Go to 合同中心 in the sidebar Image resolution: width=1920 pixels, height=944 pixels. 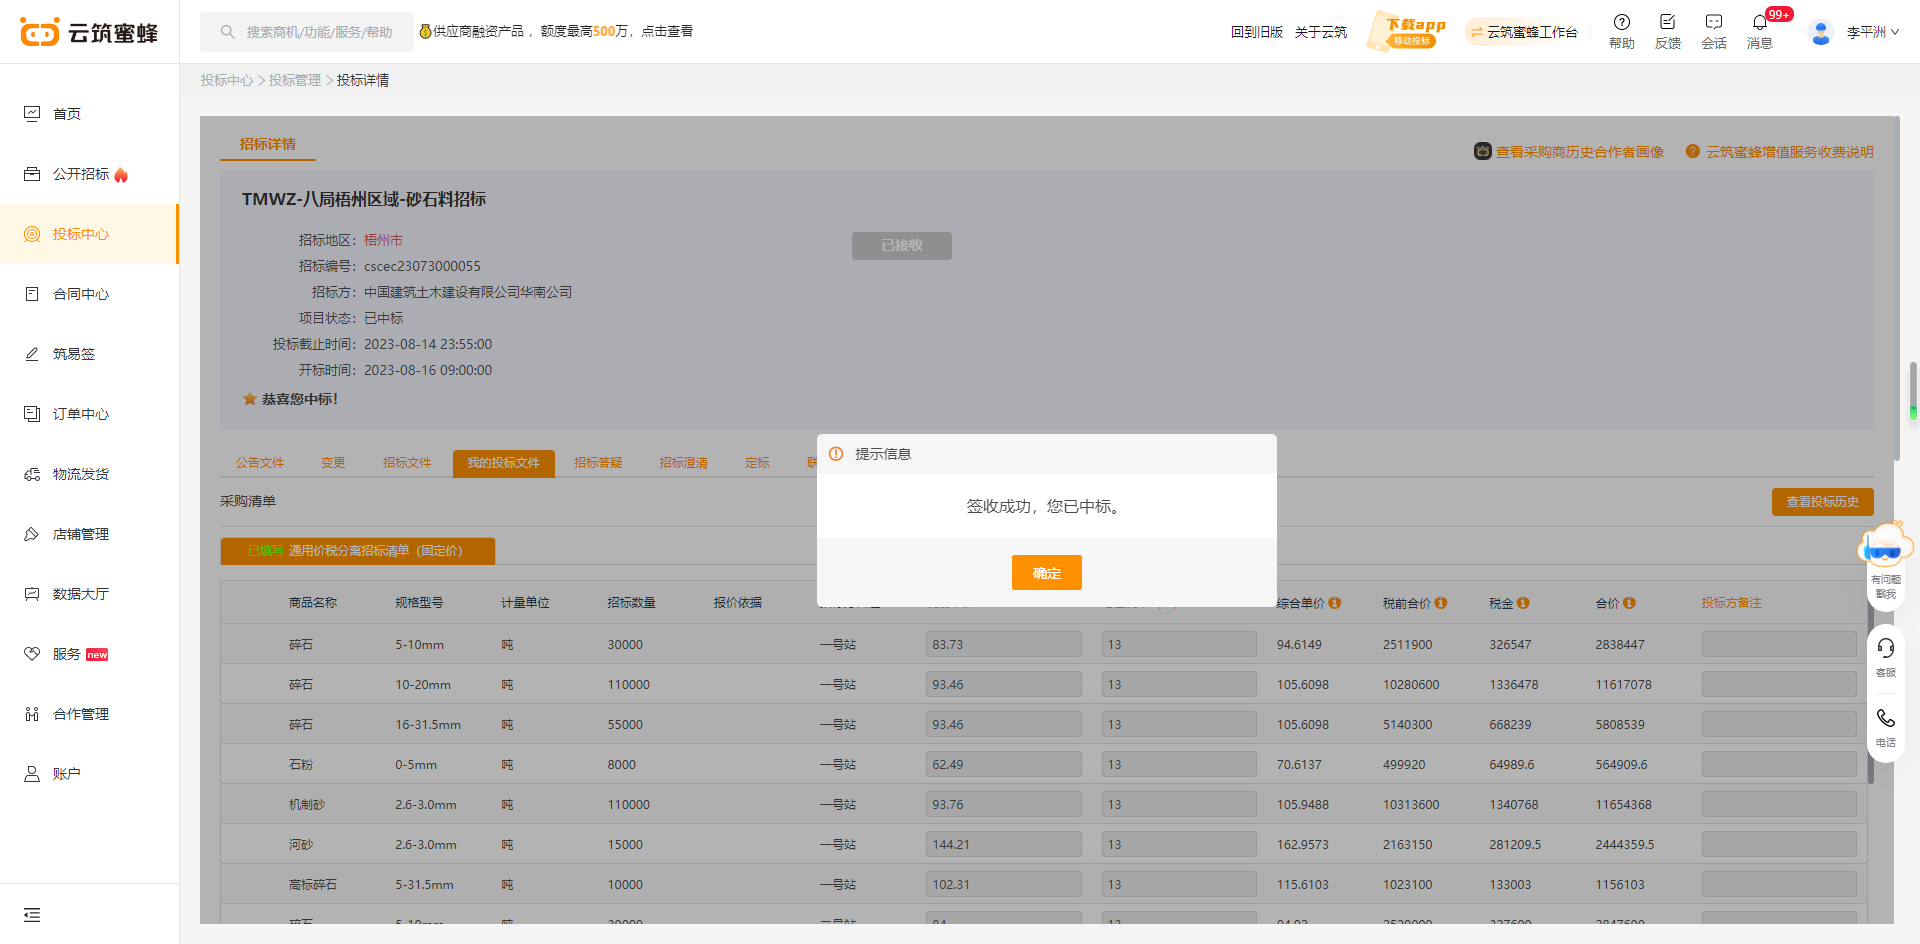[x=81, y=294]
